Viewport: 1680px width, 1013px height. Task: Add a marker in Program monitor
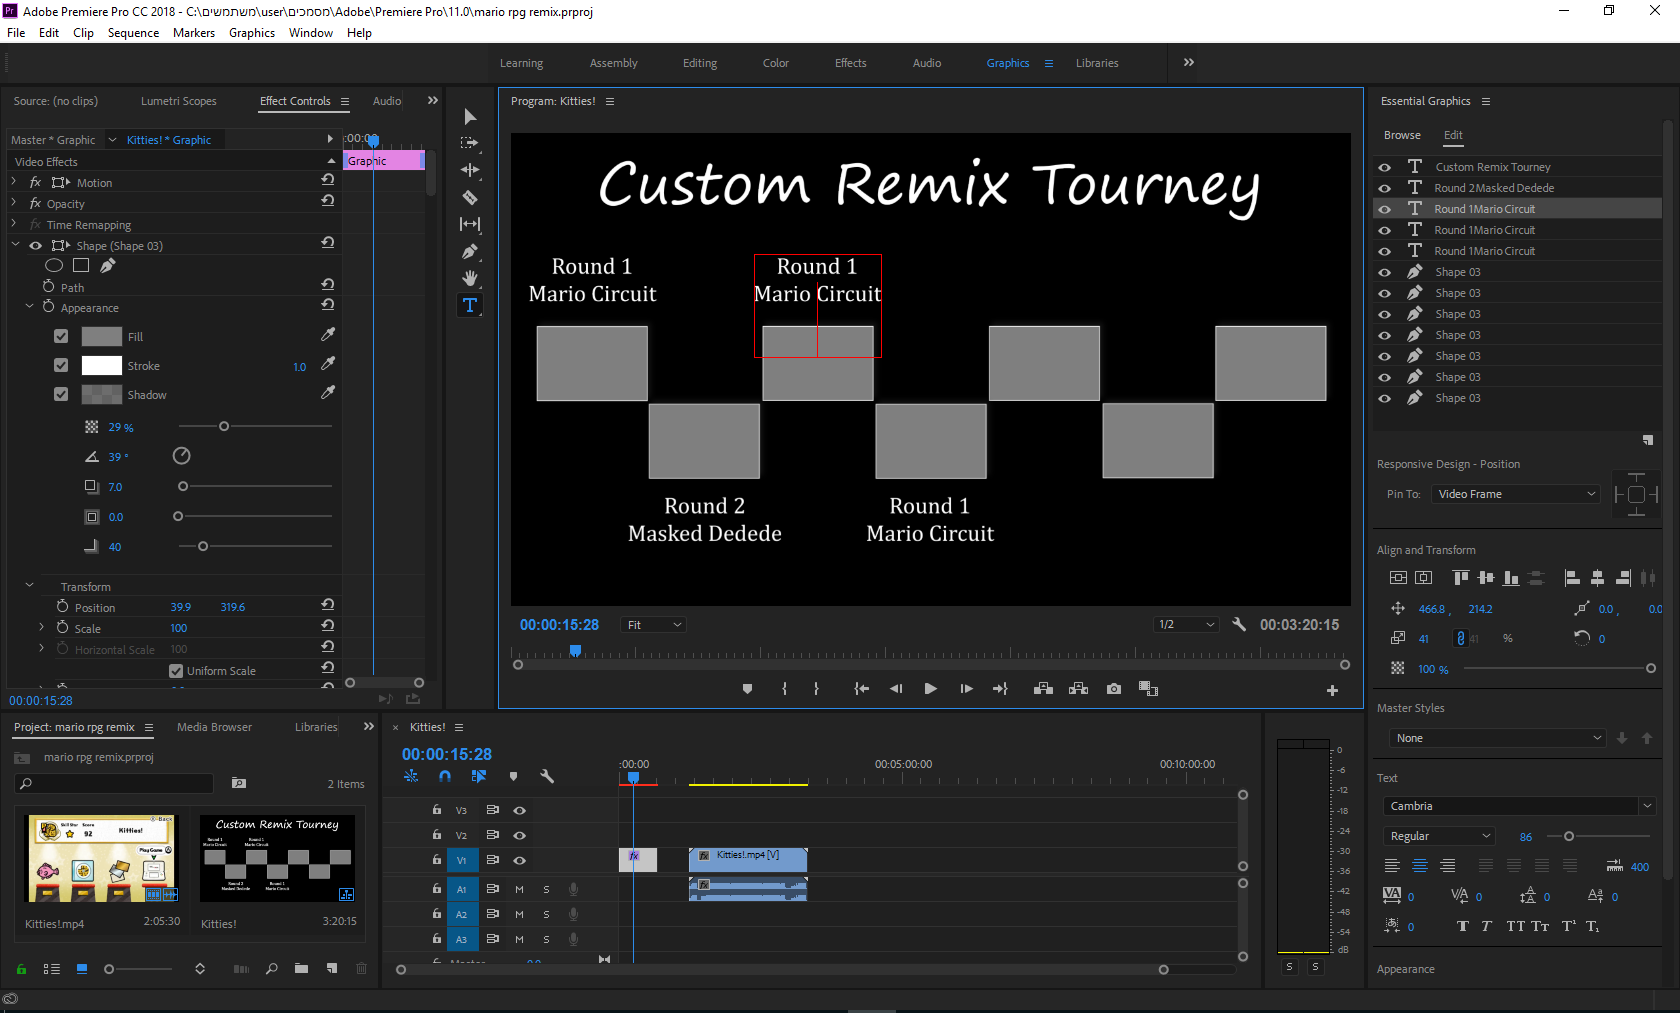click(x=747, y=689)
